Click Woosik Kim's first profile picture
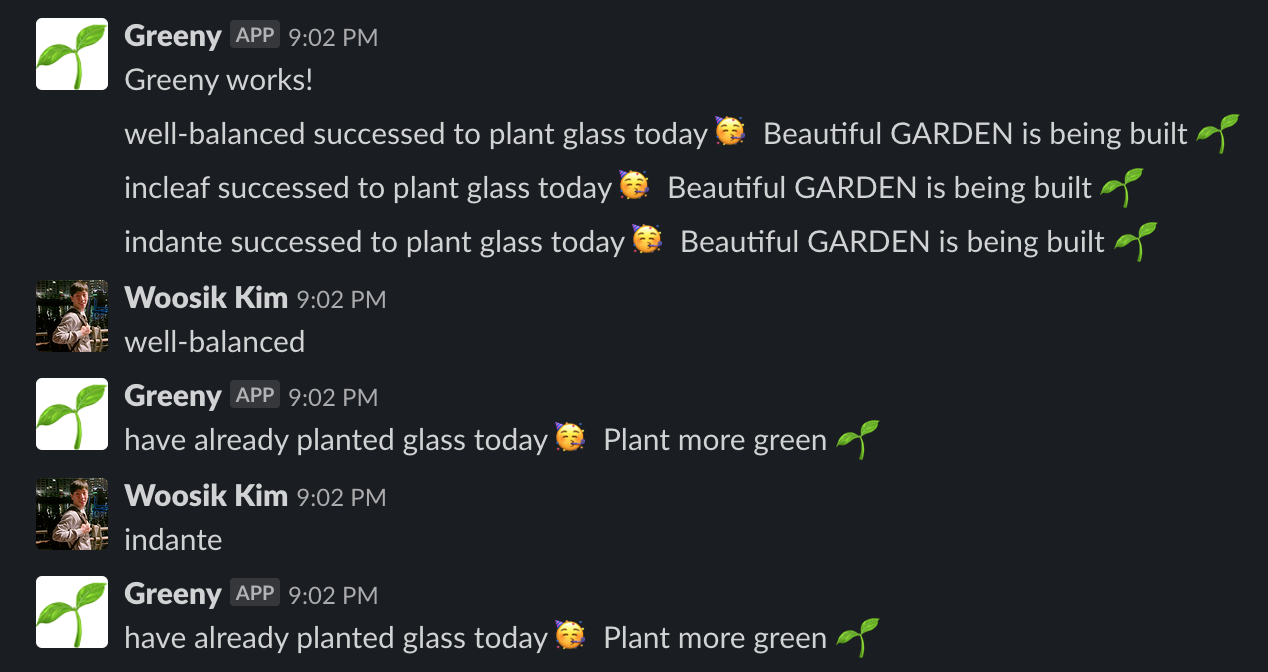 tap(71, 316)
